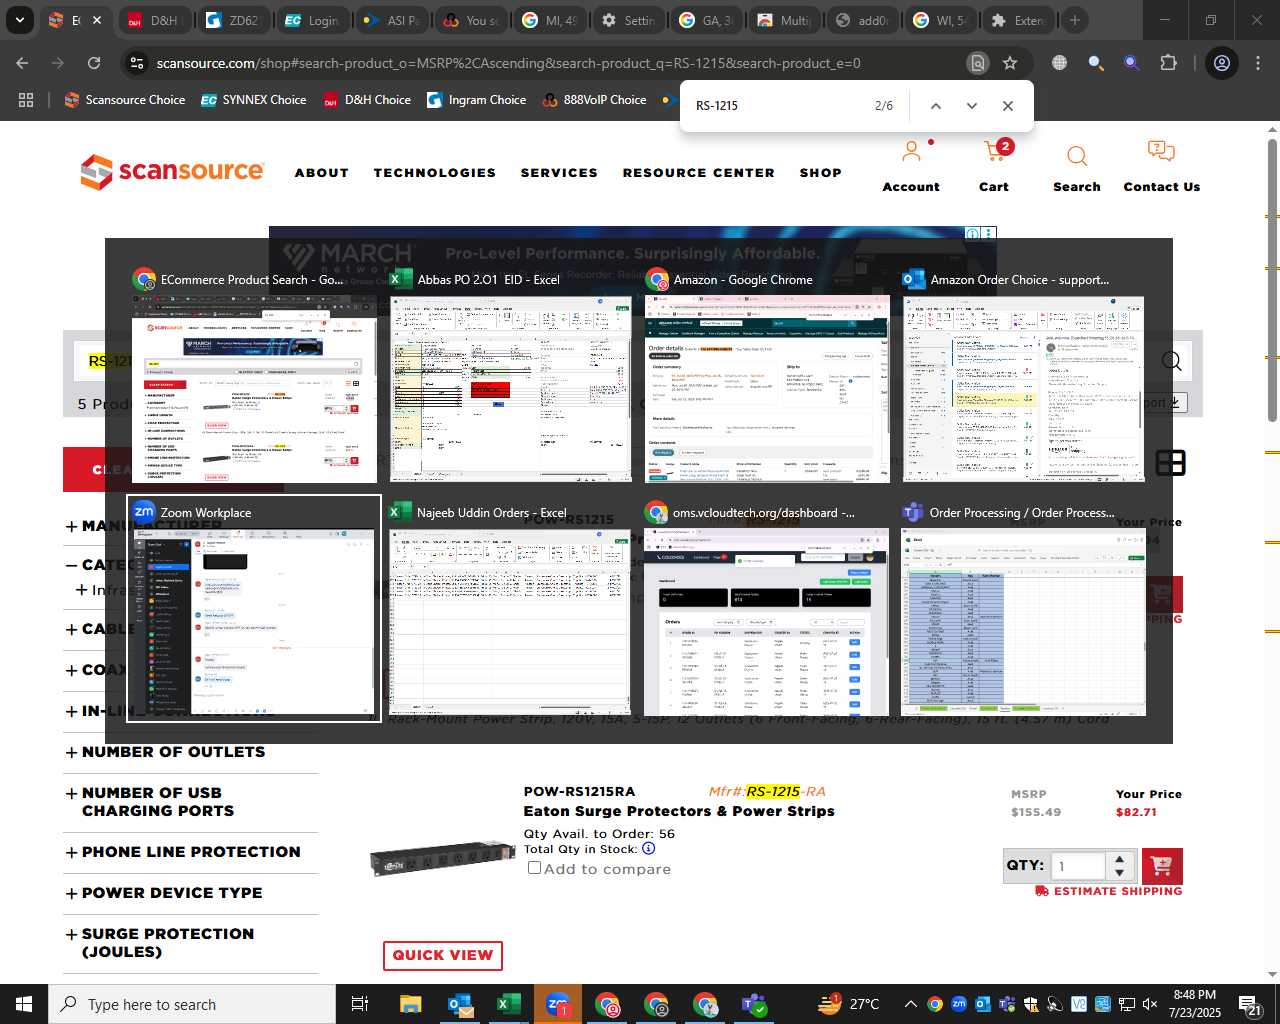The image size is (1280, 1024).
Task: Open D&H Choice bookmark
Action: pos(367,100)
